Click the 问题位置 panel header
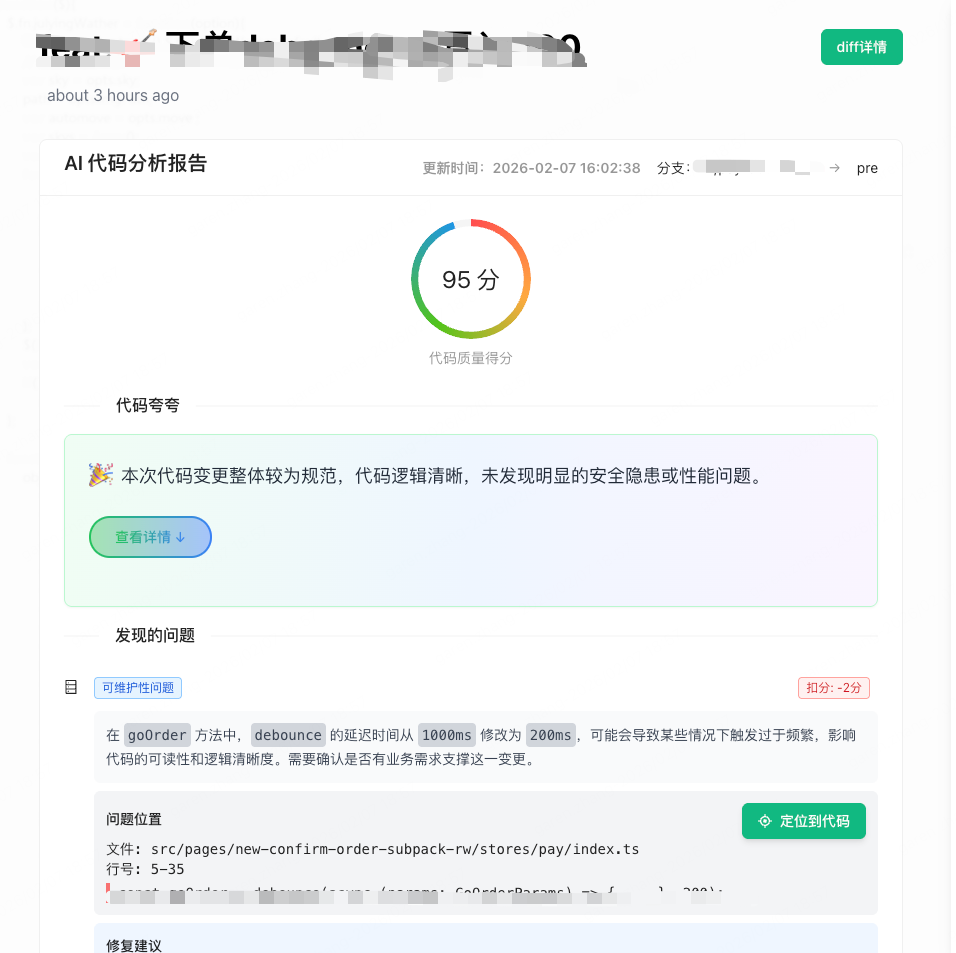Viewport: 956px width, 953px height. point(132,819)
